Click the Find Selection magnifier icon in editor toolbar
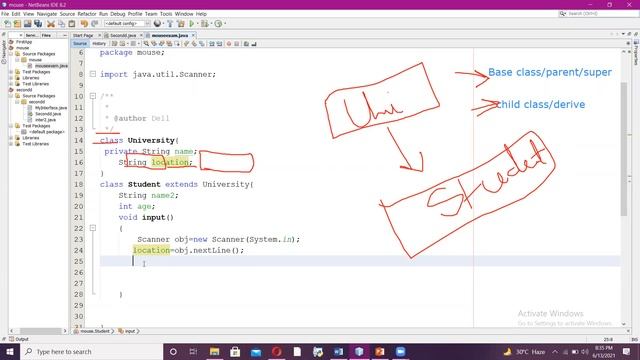 tap(146, 44)
